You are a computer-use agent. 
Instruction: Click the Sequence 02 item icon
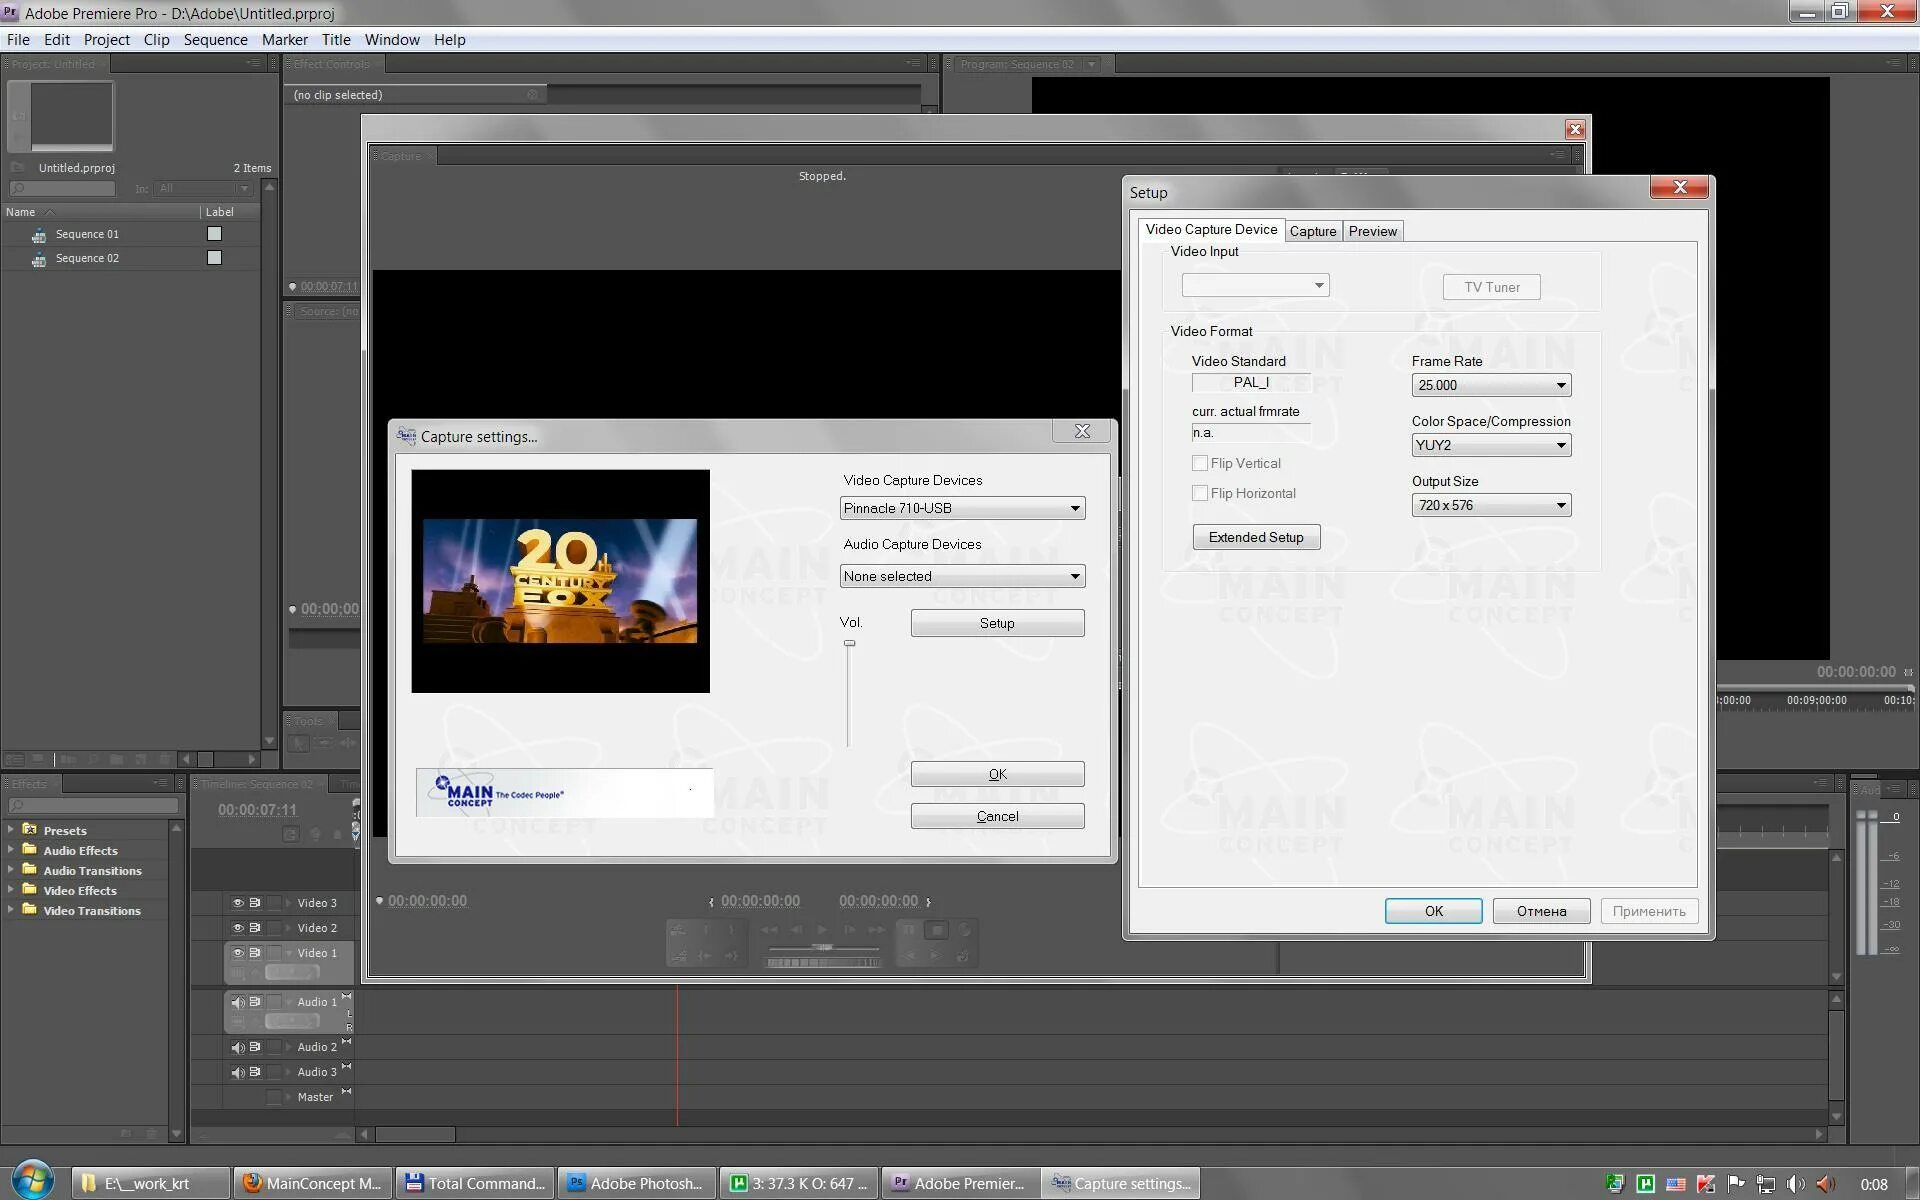39,259
